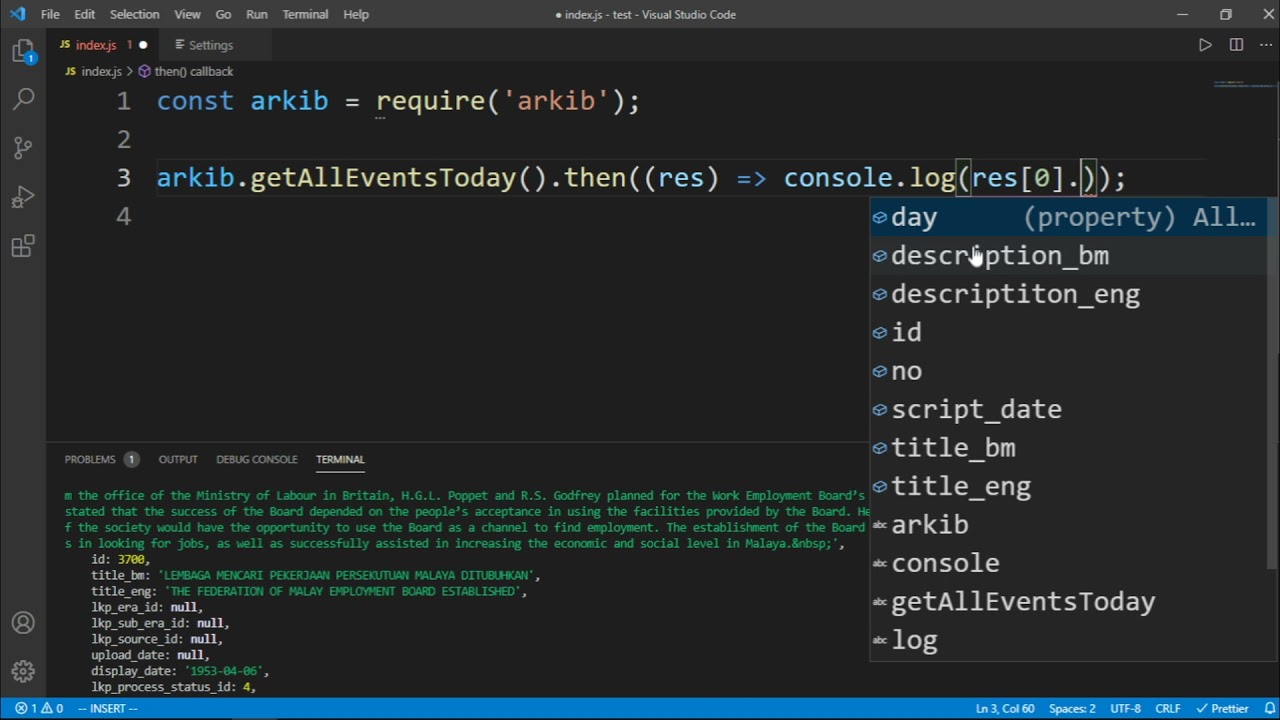Switch to the Problems panel tab
1280x720 pixels.
tap(101, 459)
